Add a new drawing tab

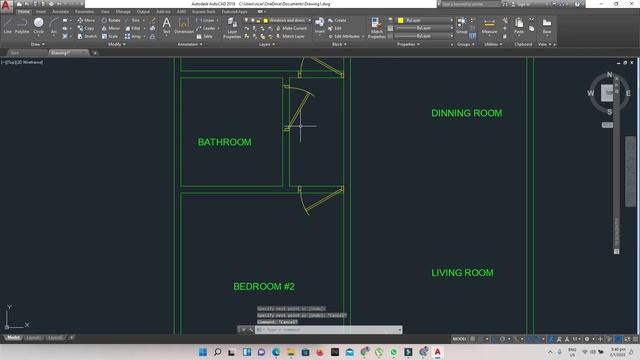click(95, 53)
